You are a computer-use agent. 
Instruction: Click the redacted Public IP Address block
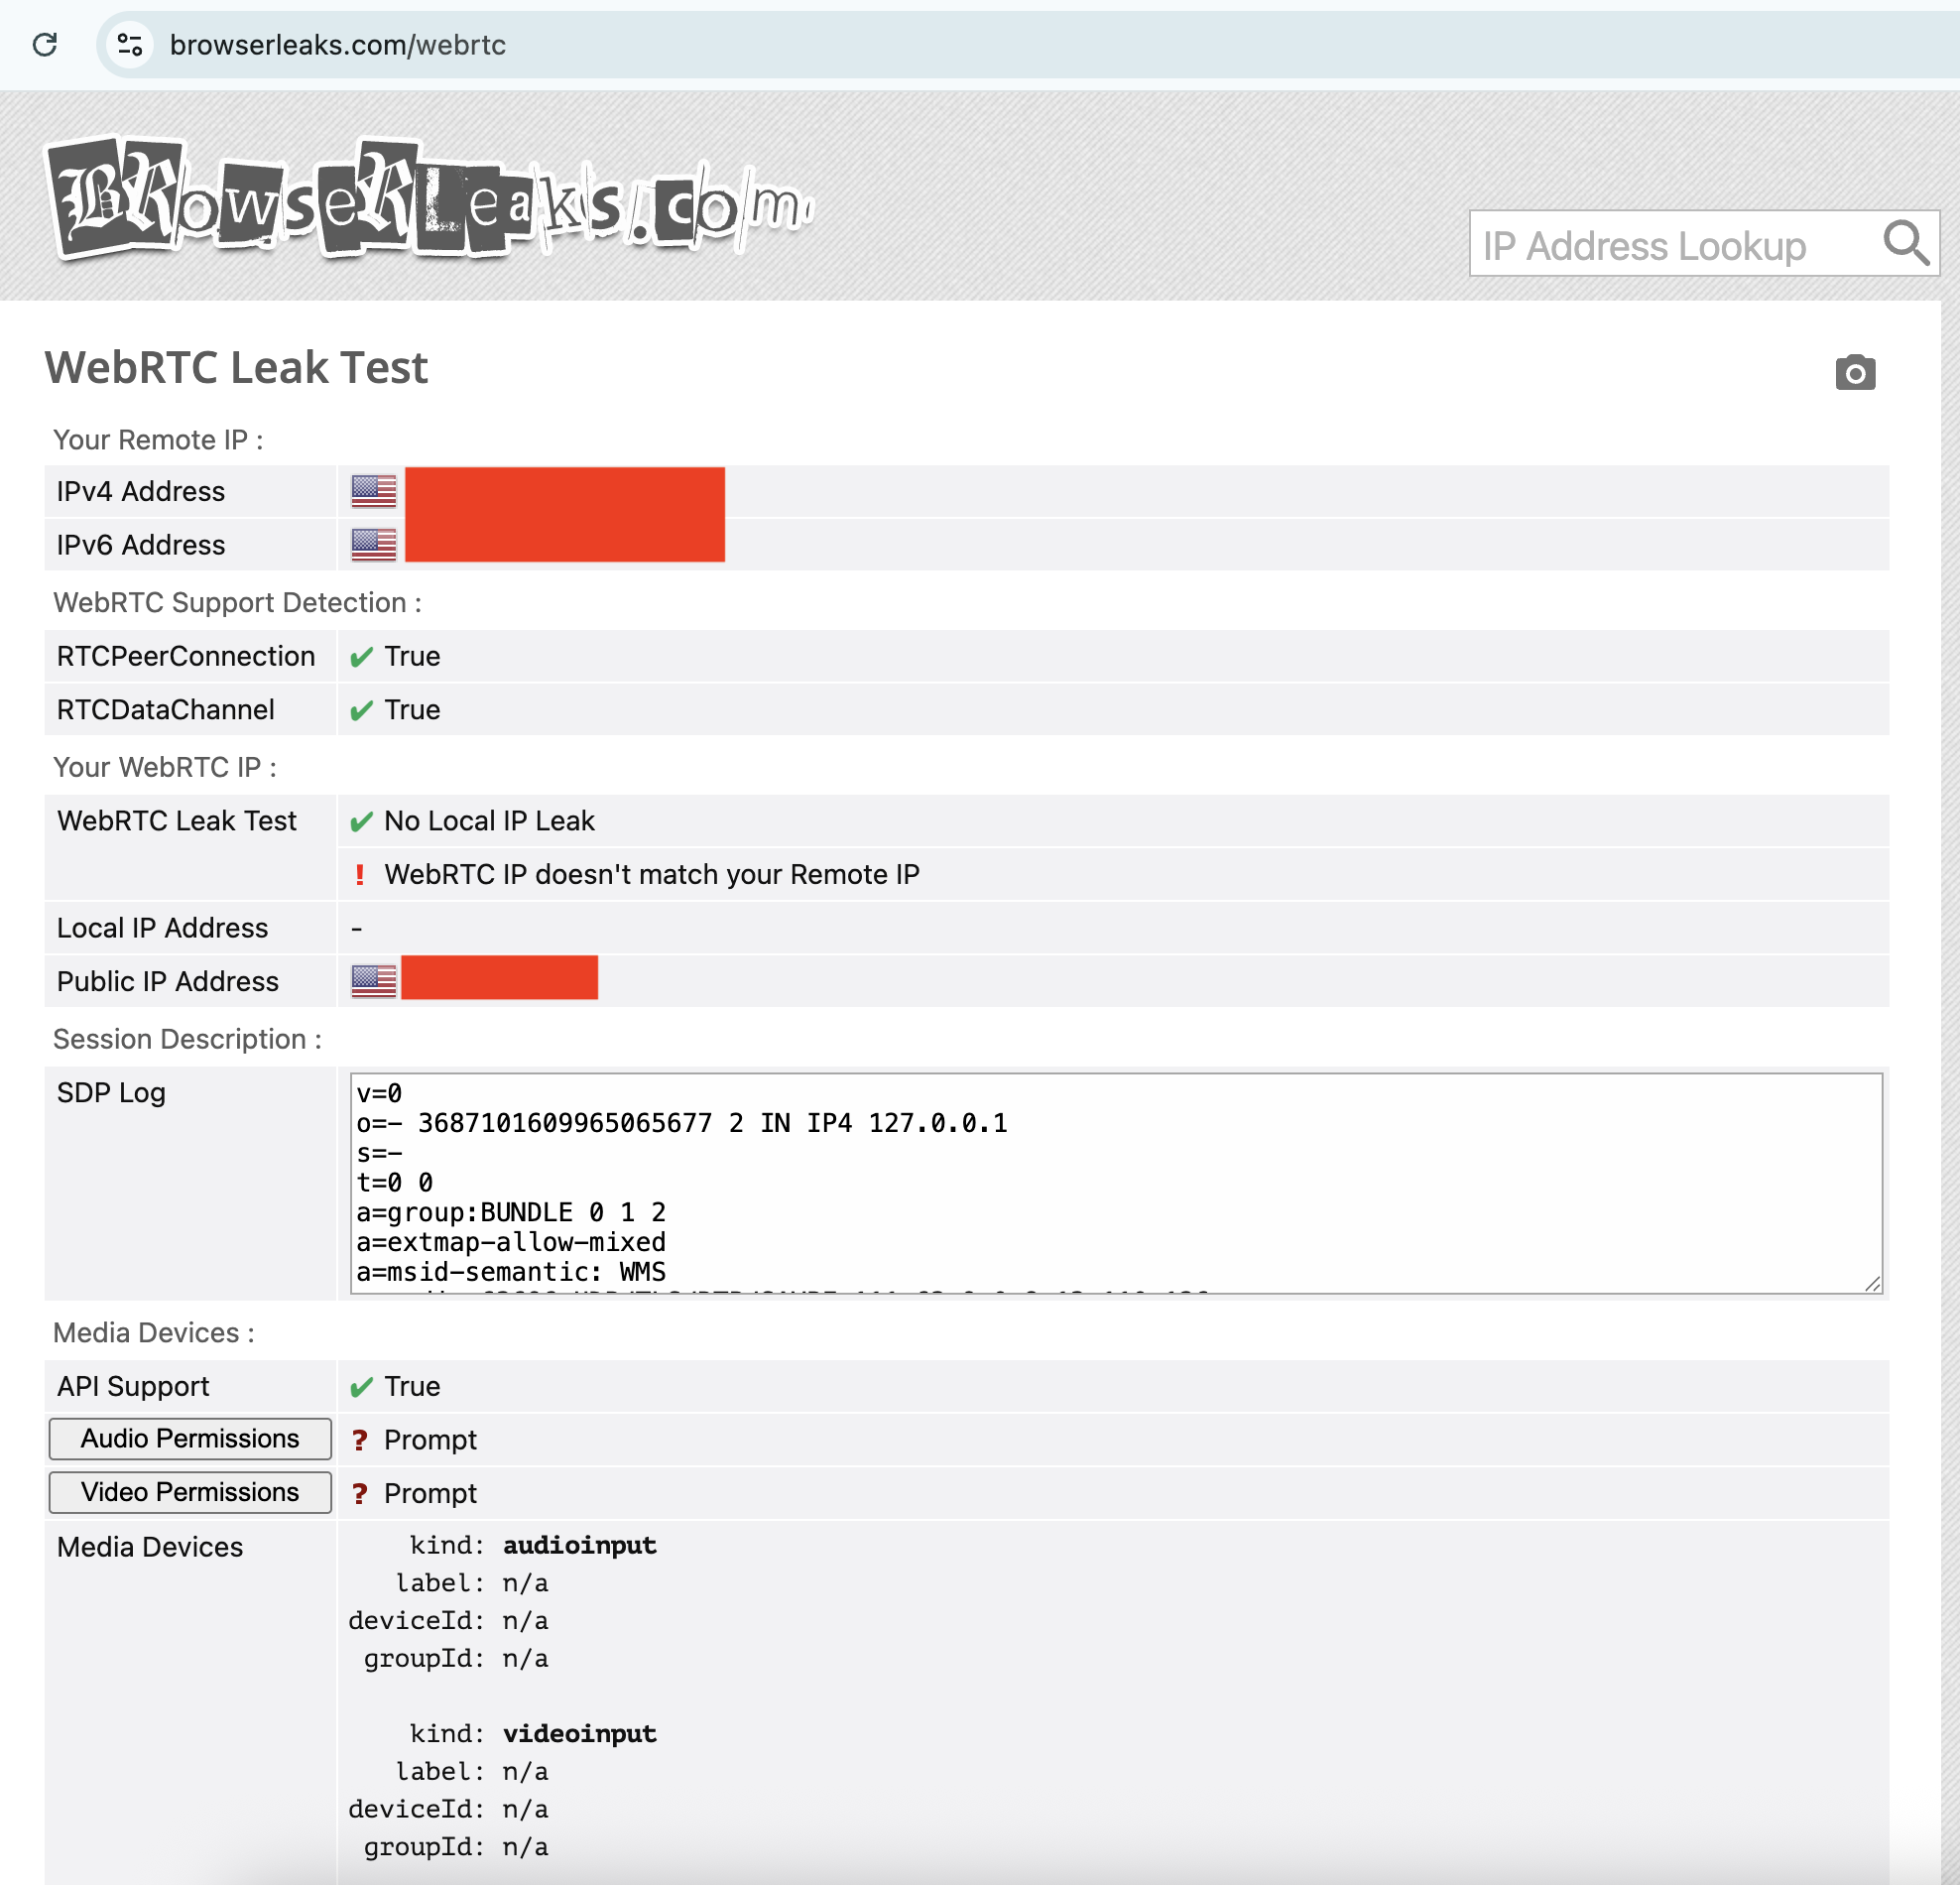coord(500,980)
